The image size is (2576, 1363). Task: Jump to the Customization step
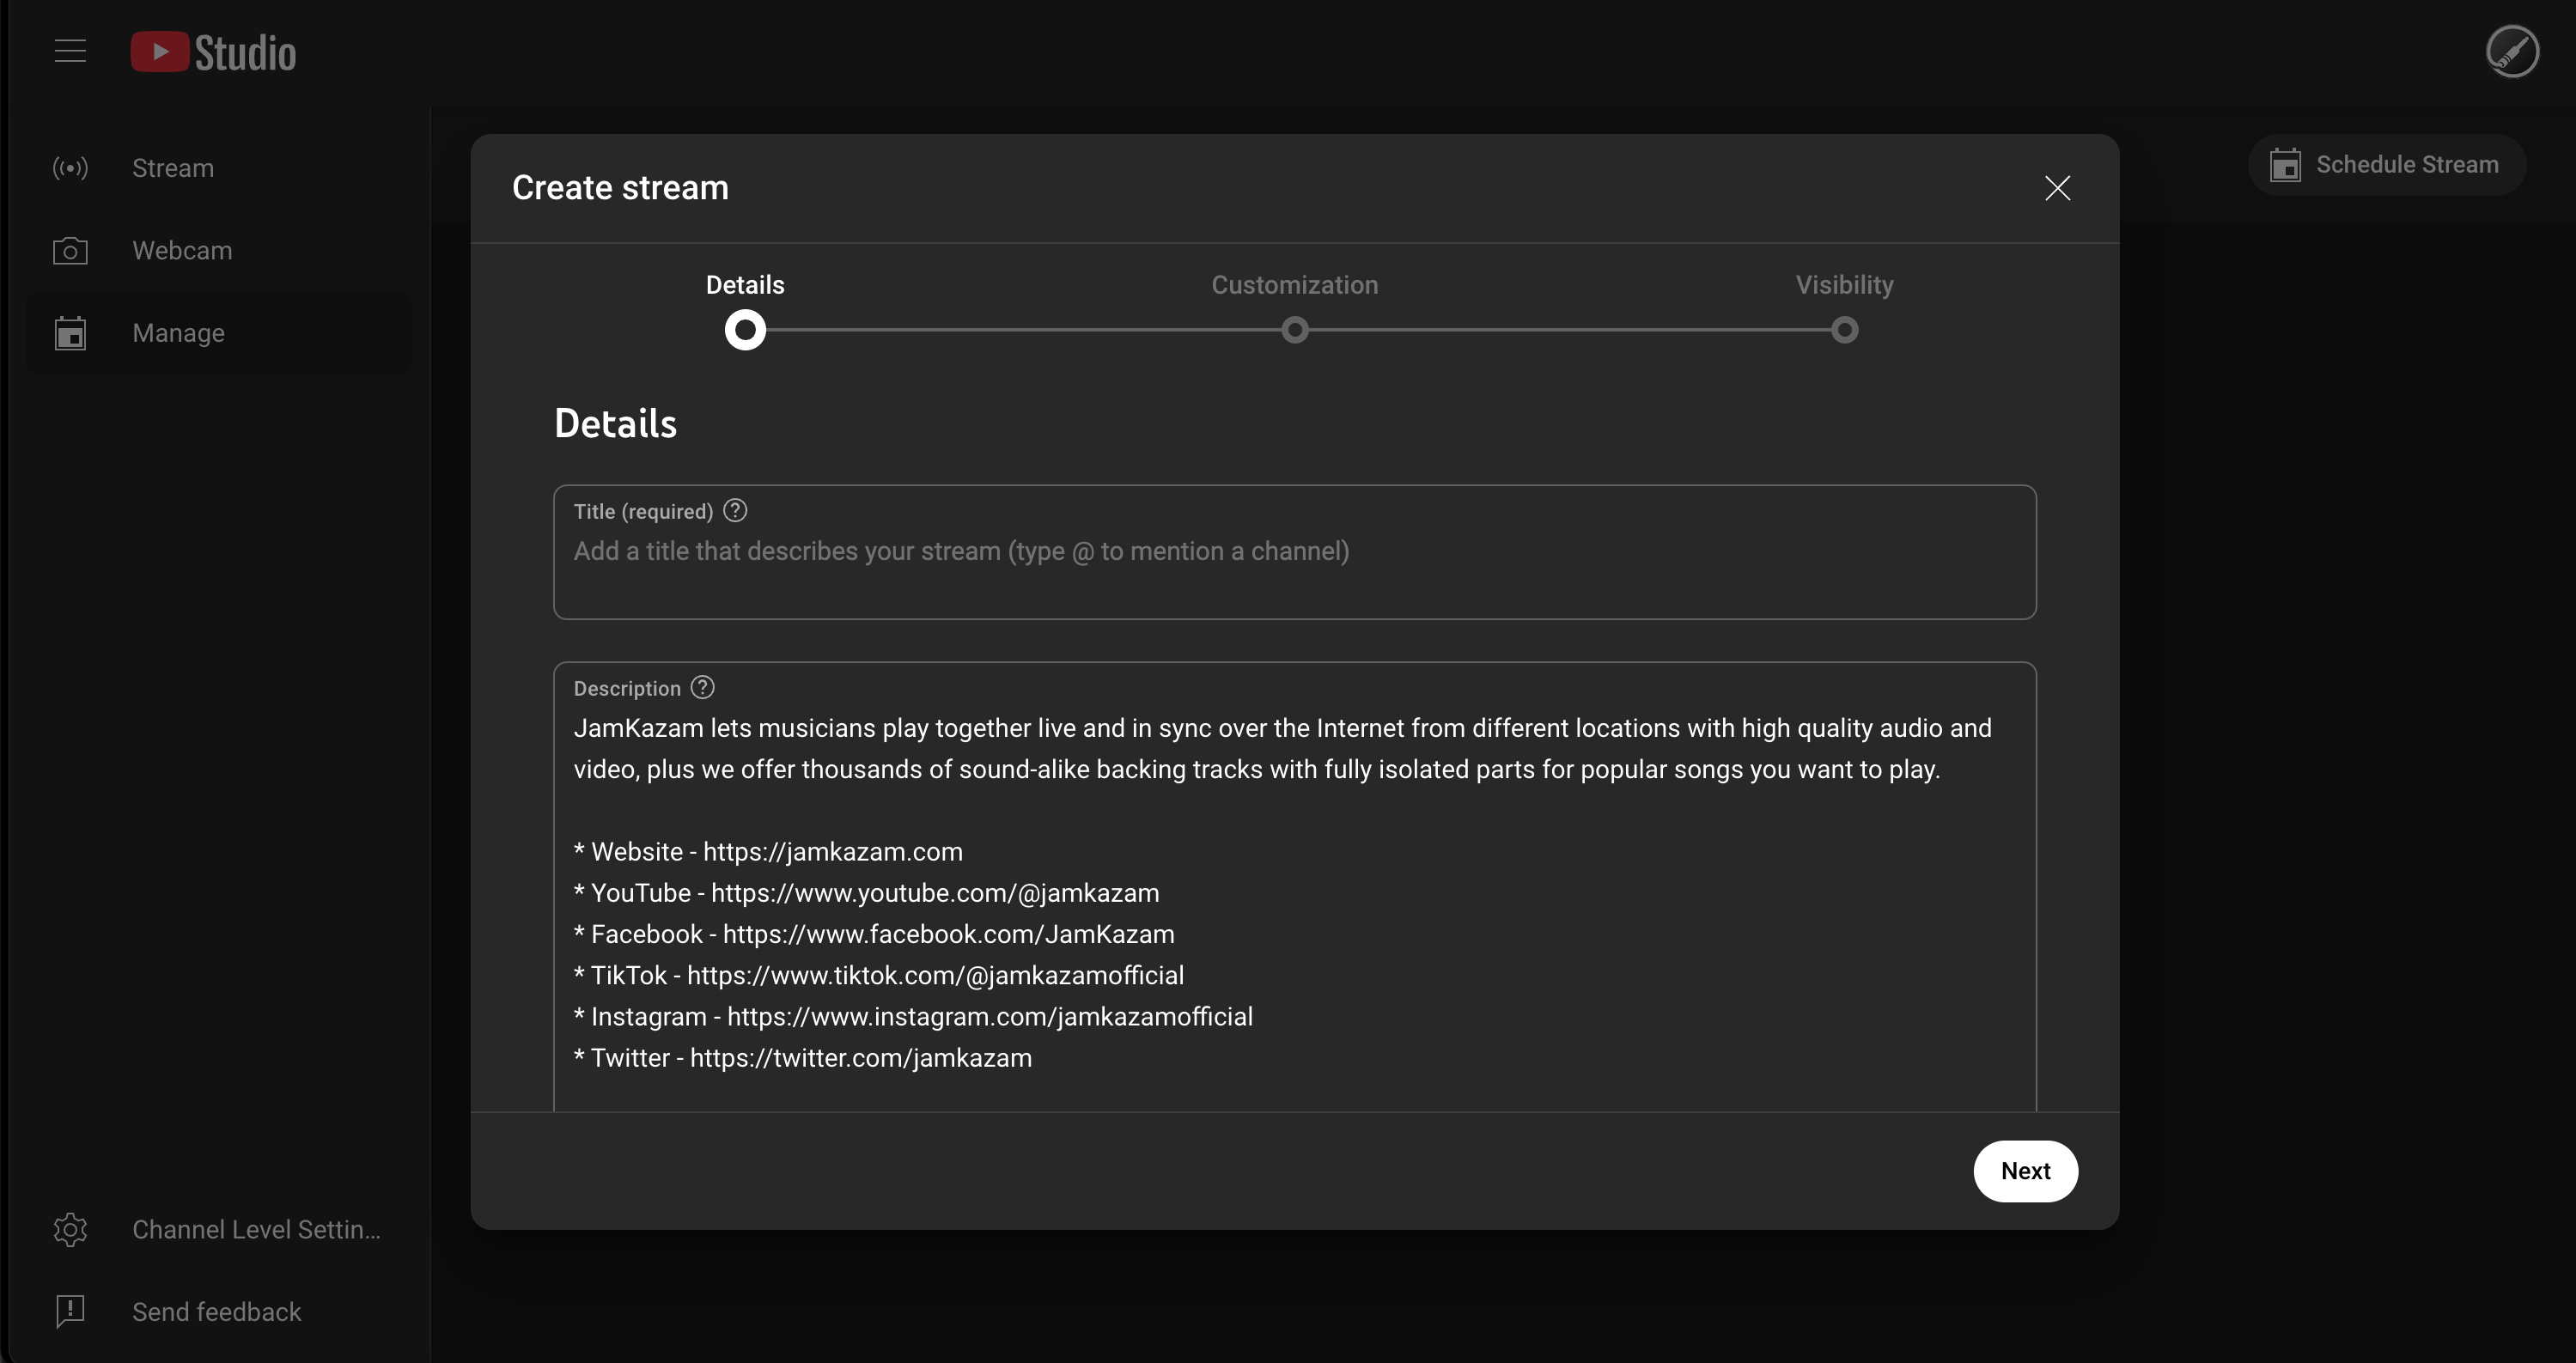1294,285
